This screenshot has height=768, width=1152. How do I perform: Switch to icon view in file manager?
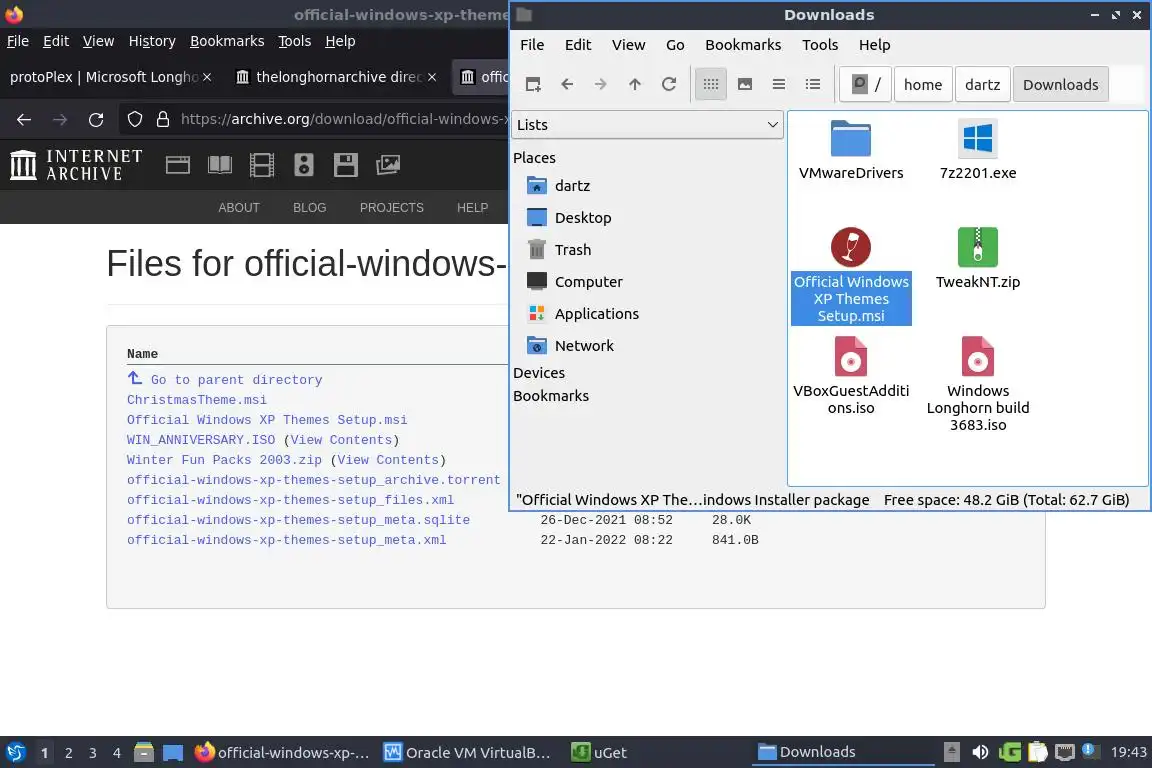[x=710, y=85]
